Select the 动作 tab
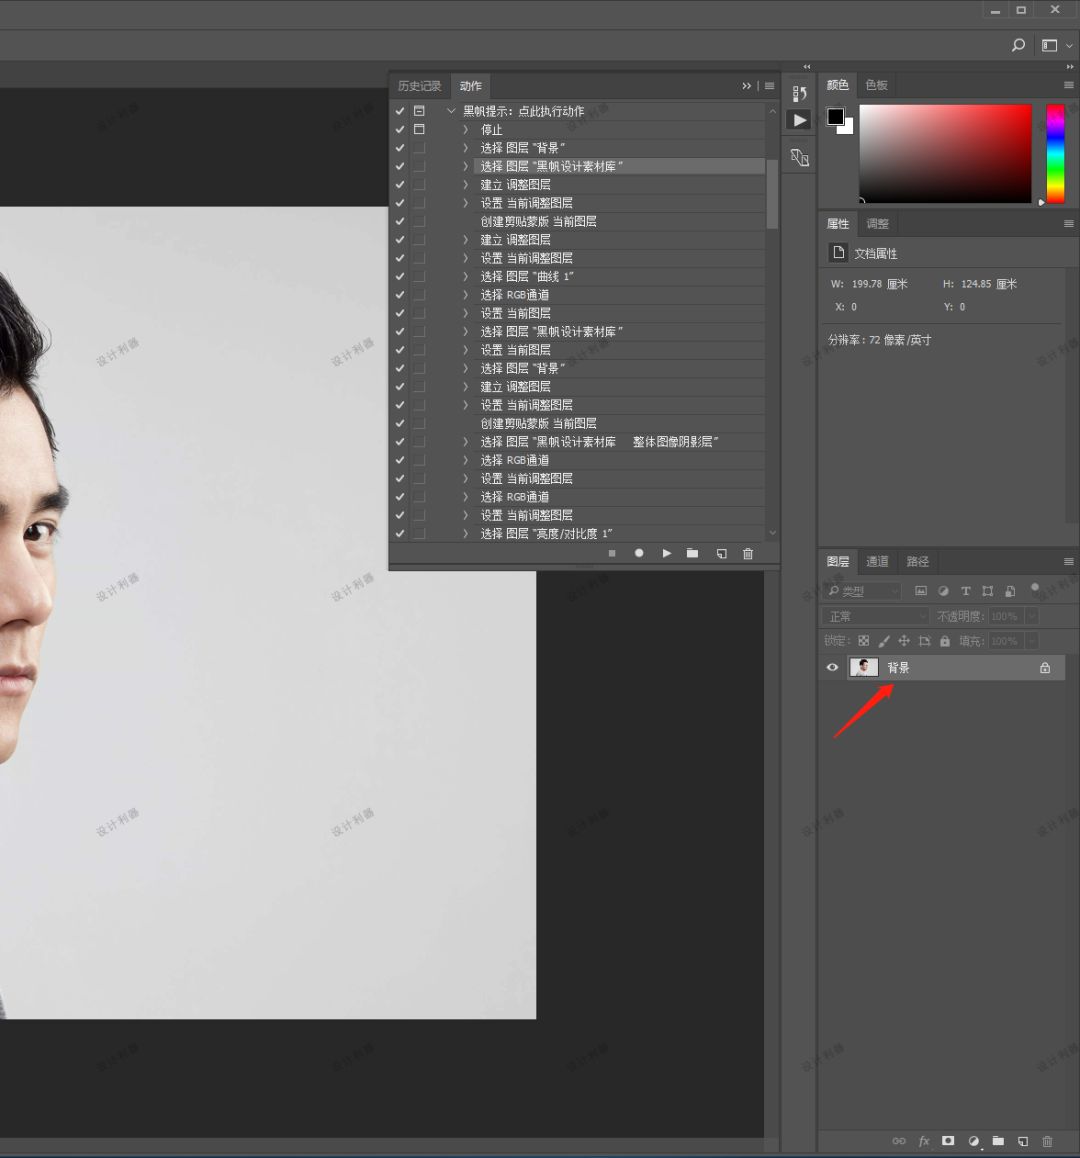The width and height of the screenshot is (1080, 1158). [471, 86]
